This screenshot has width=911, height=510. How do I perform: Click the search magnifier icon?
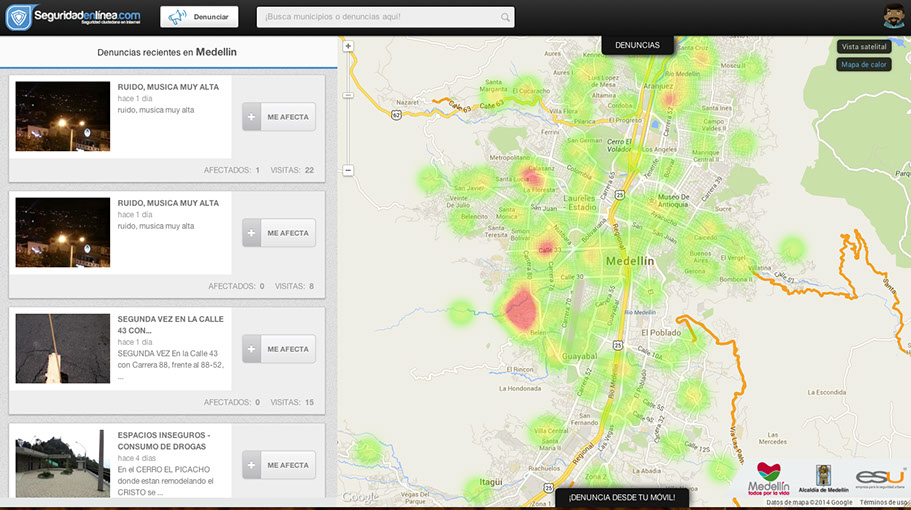coord(505,18)
